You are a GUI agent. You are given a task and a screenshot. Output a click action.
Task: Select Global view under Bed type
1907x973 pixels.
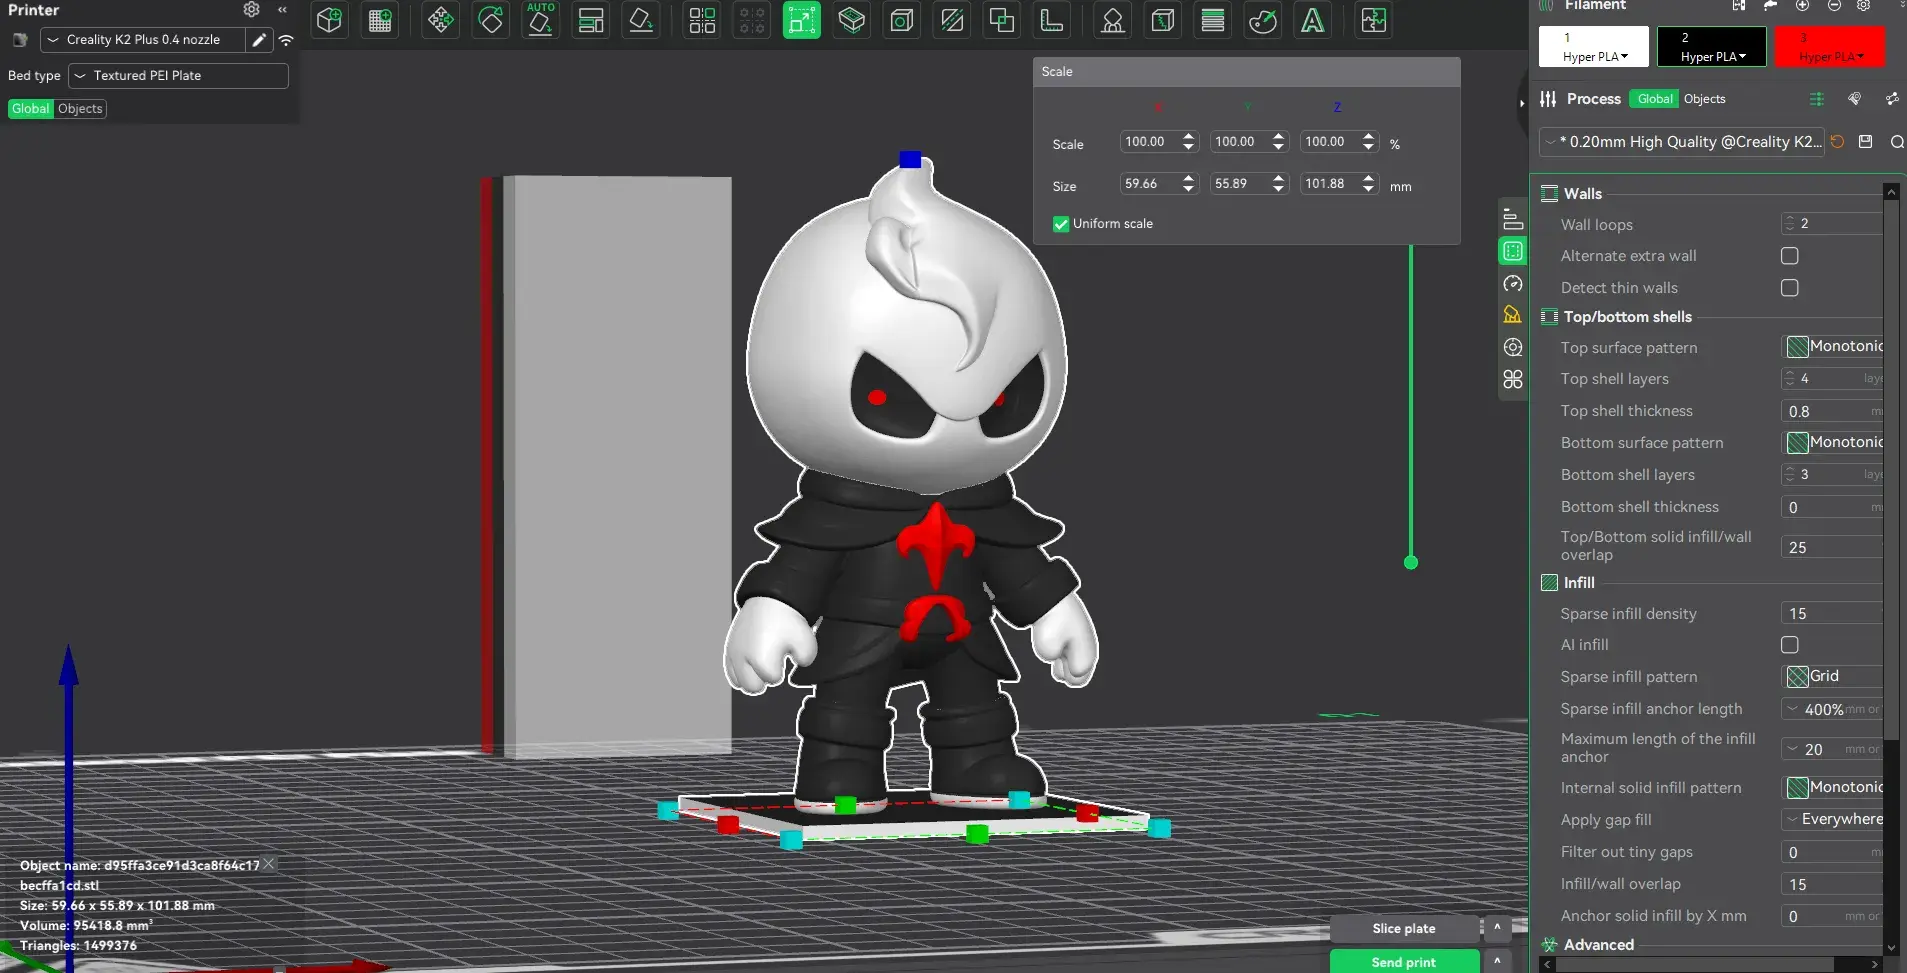point(31,109)
